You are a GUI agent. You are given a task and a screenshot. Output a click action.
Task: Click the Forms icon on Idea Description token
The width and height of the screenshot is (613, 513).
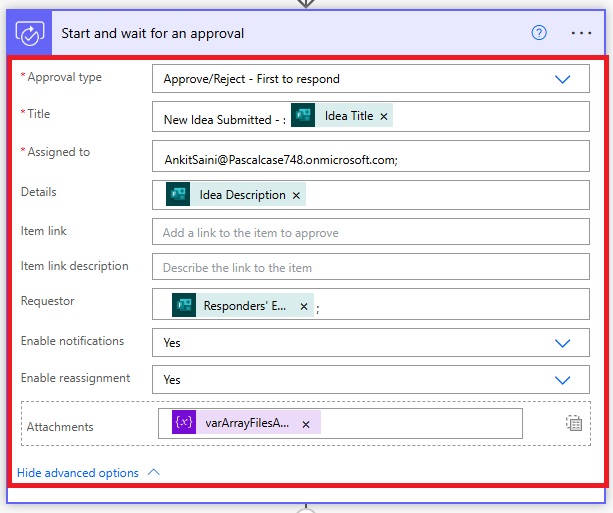(x=178, y=195)
